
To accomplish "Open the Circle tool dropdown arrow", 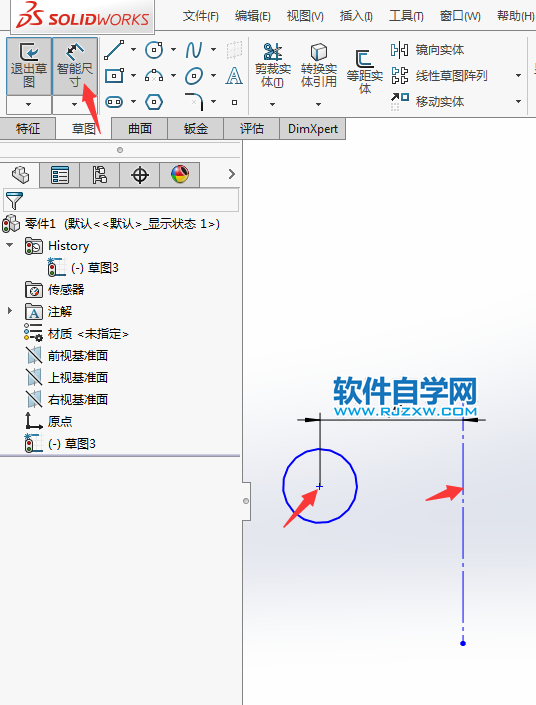I will (174, 50).
